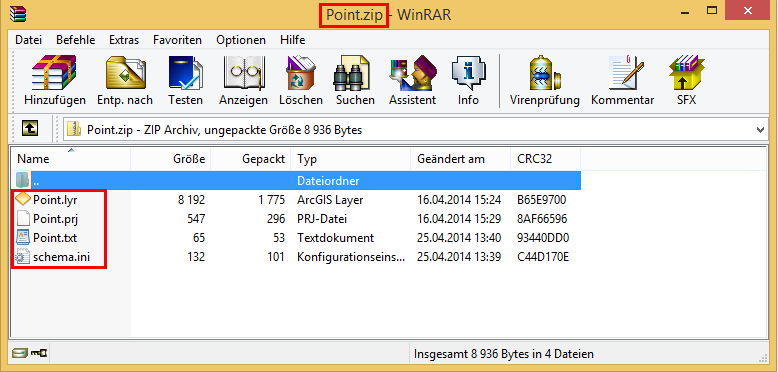778x372 pixels.
Task: Click the Point.txt document icon
Action: pos(23,238)
